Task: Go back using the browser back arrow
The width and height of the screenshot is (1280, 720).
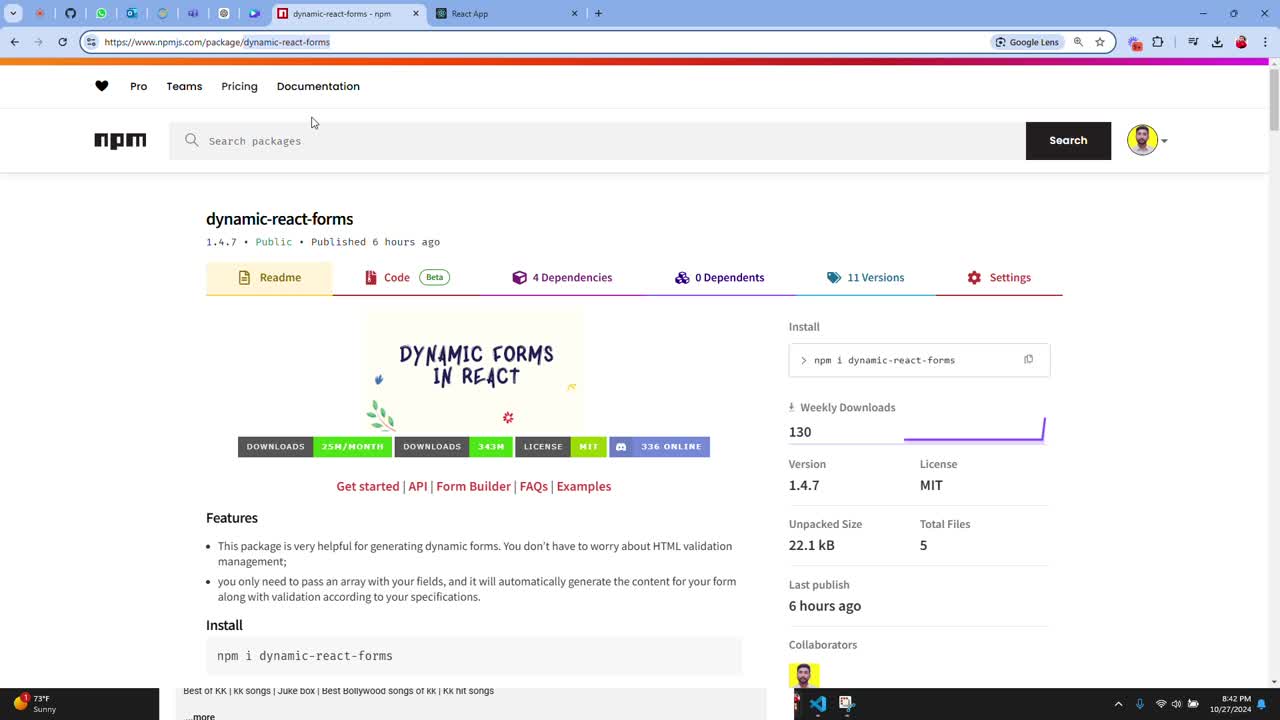Action: pos(15,42)
